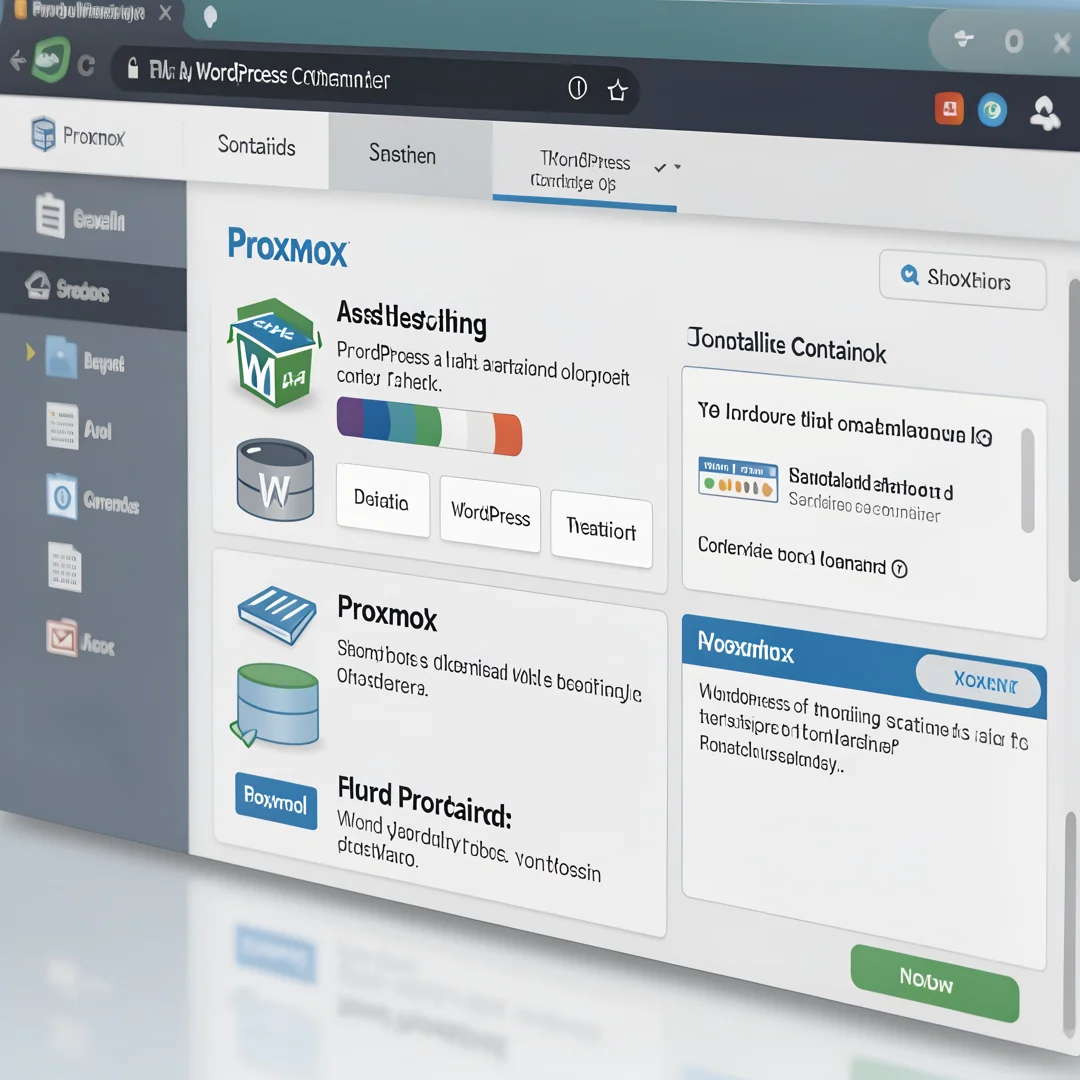Reload the page with refresh icon

86,66
